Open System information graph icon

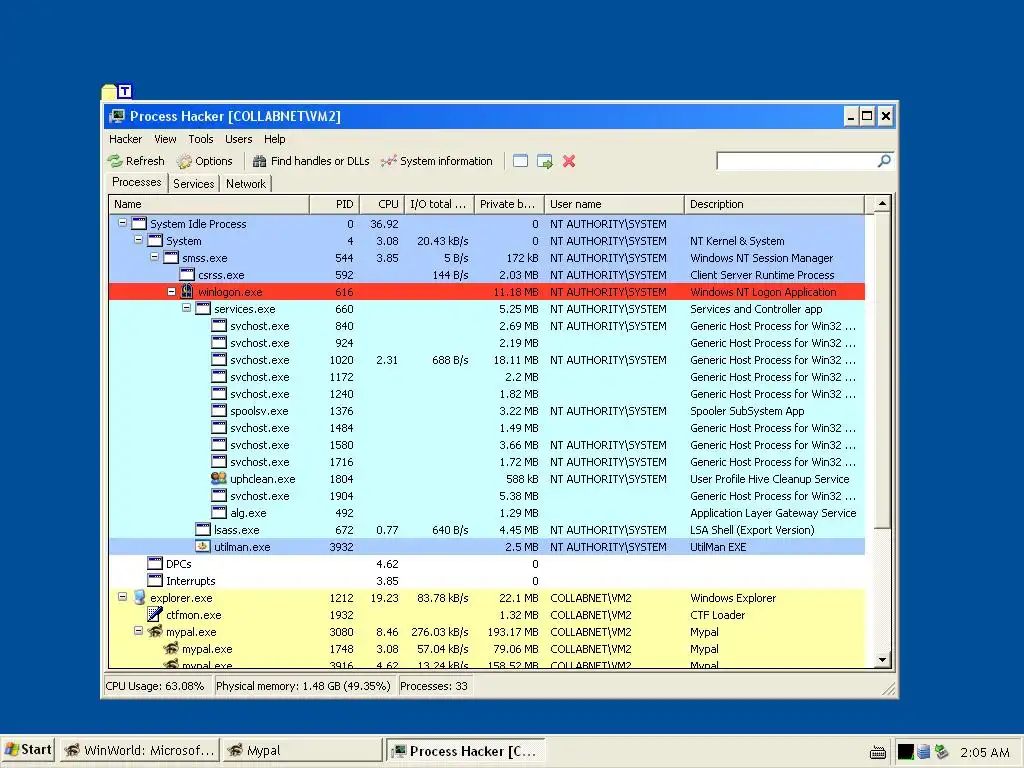(x=389, y=161)
